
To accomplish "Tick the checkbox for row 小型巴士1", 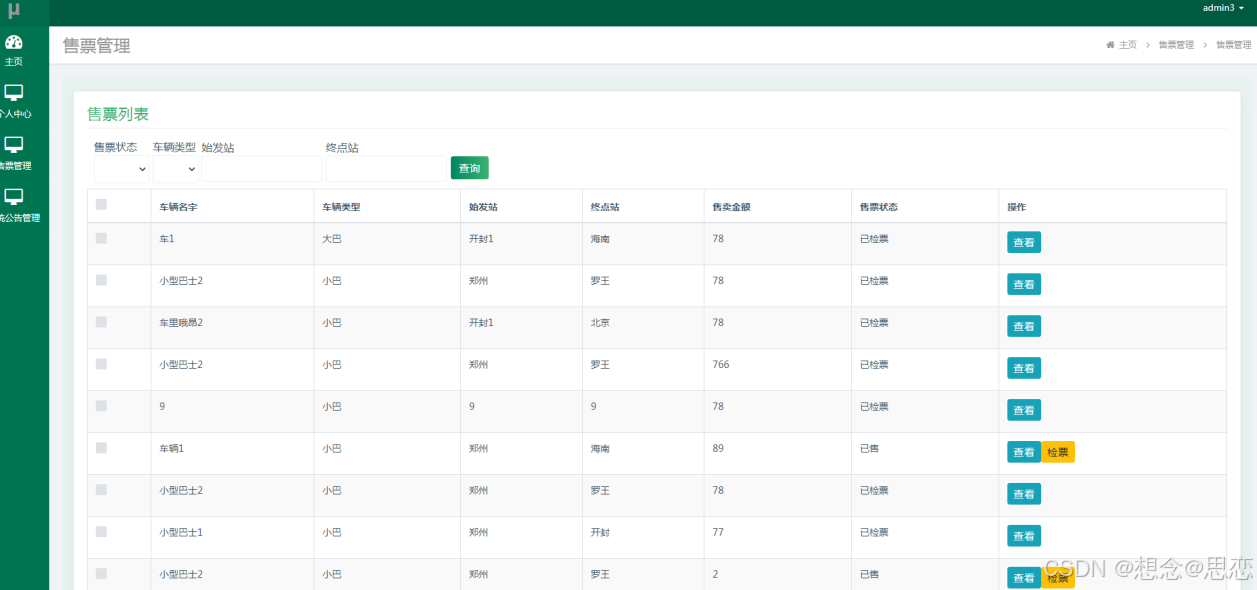I will 101,532.
